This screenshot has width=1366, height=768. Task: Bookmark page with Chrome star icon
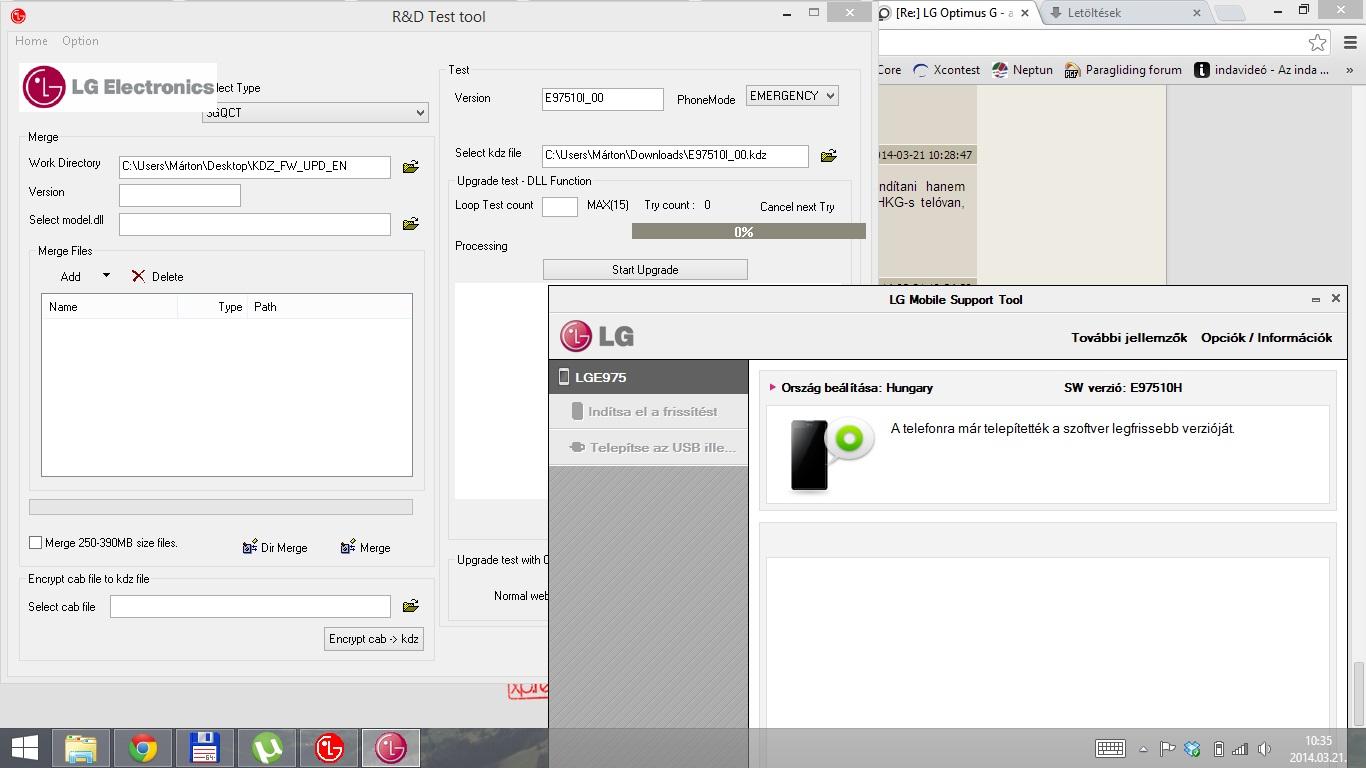1317,42
